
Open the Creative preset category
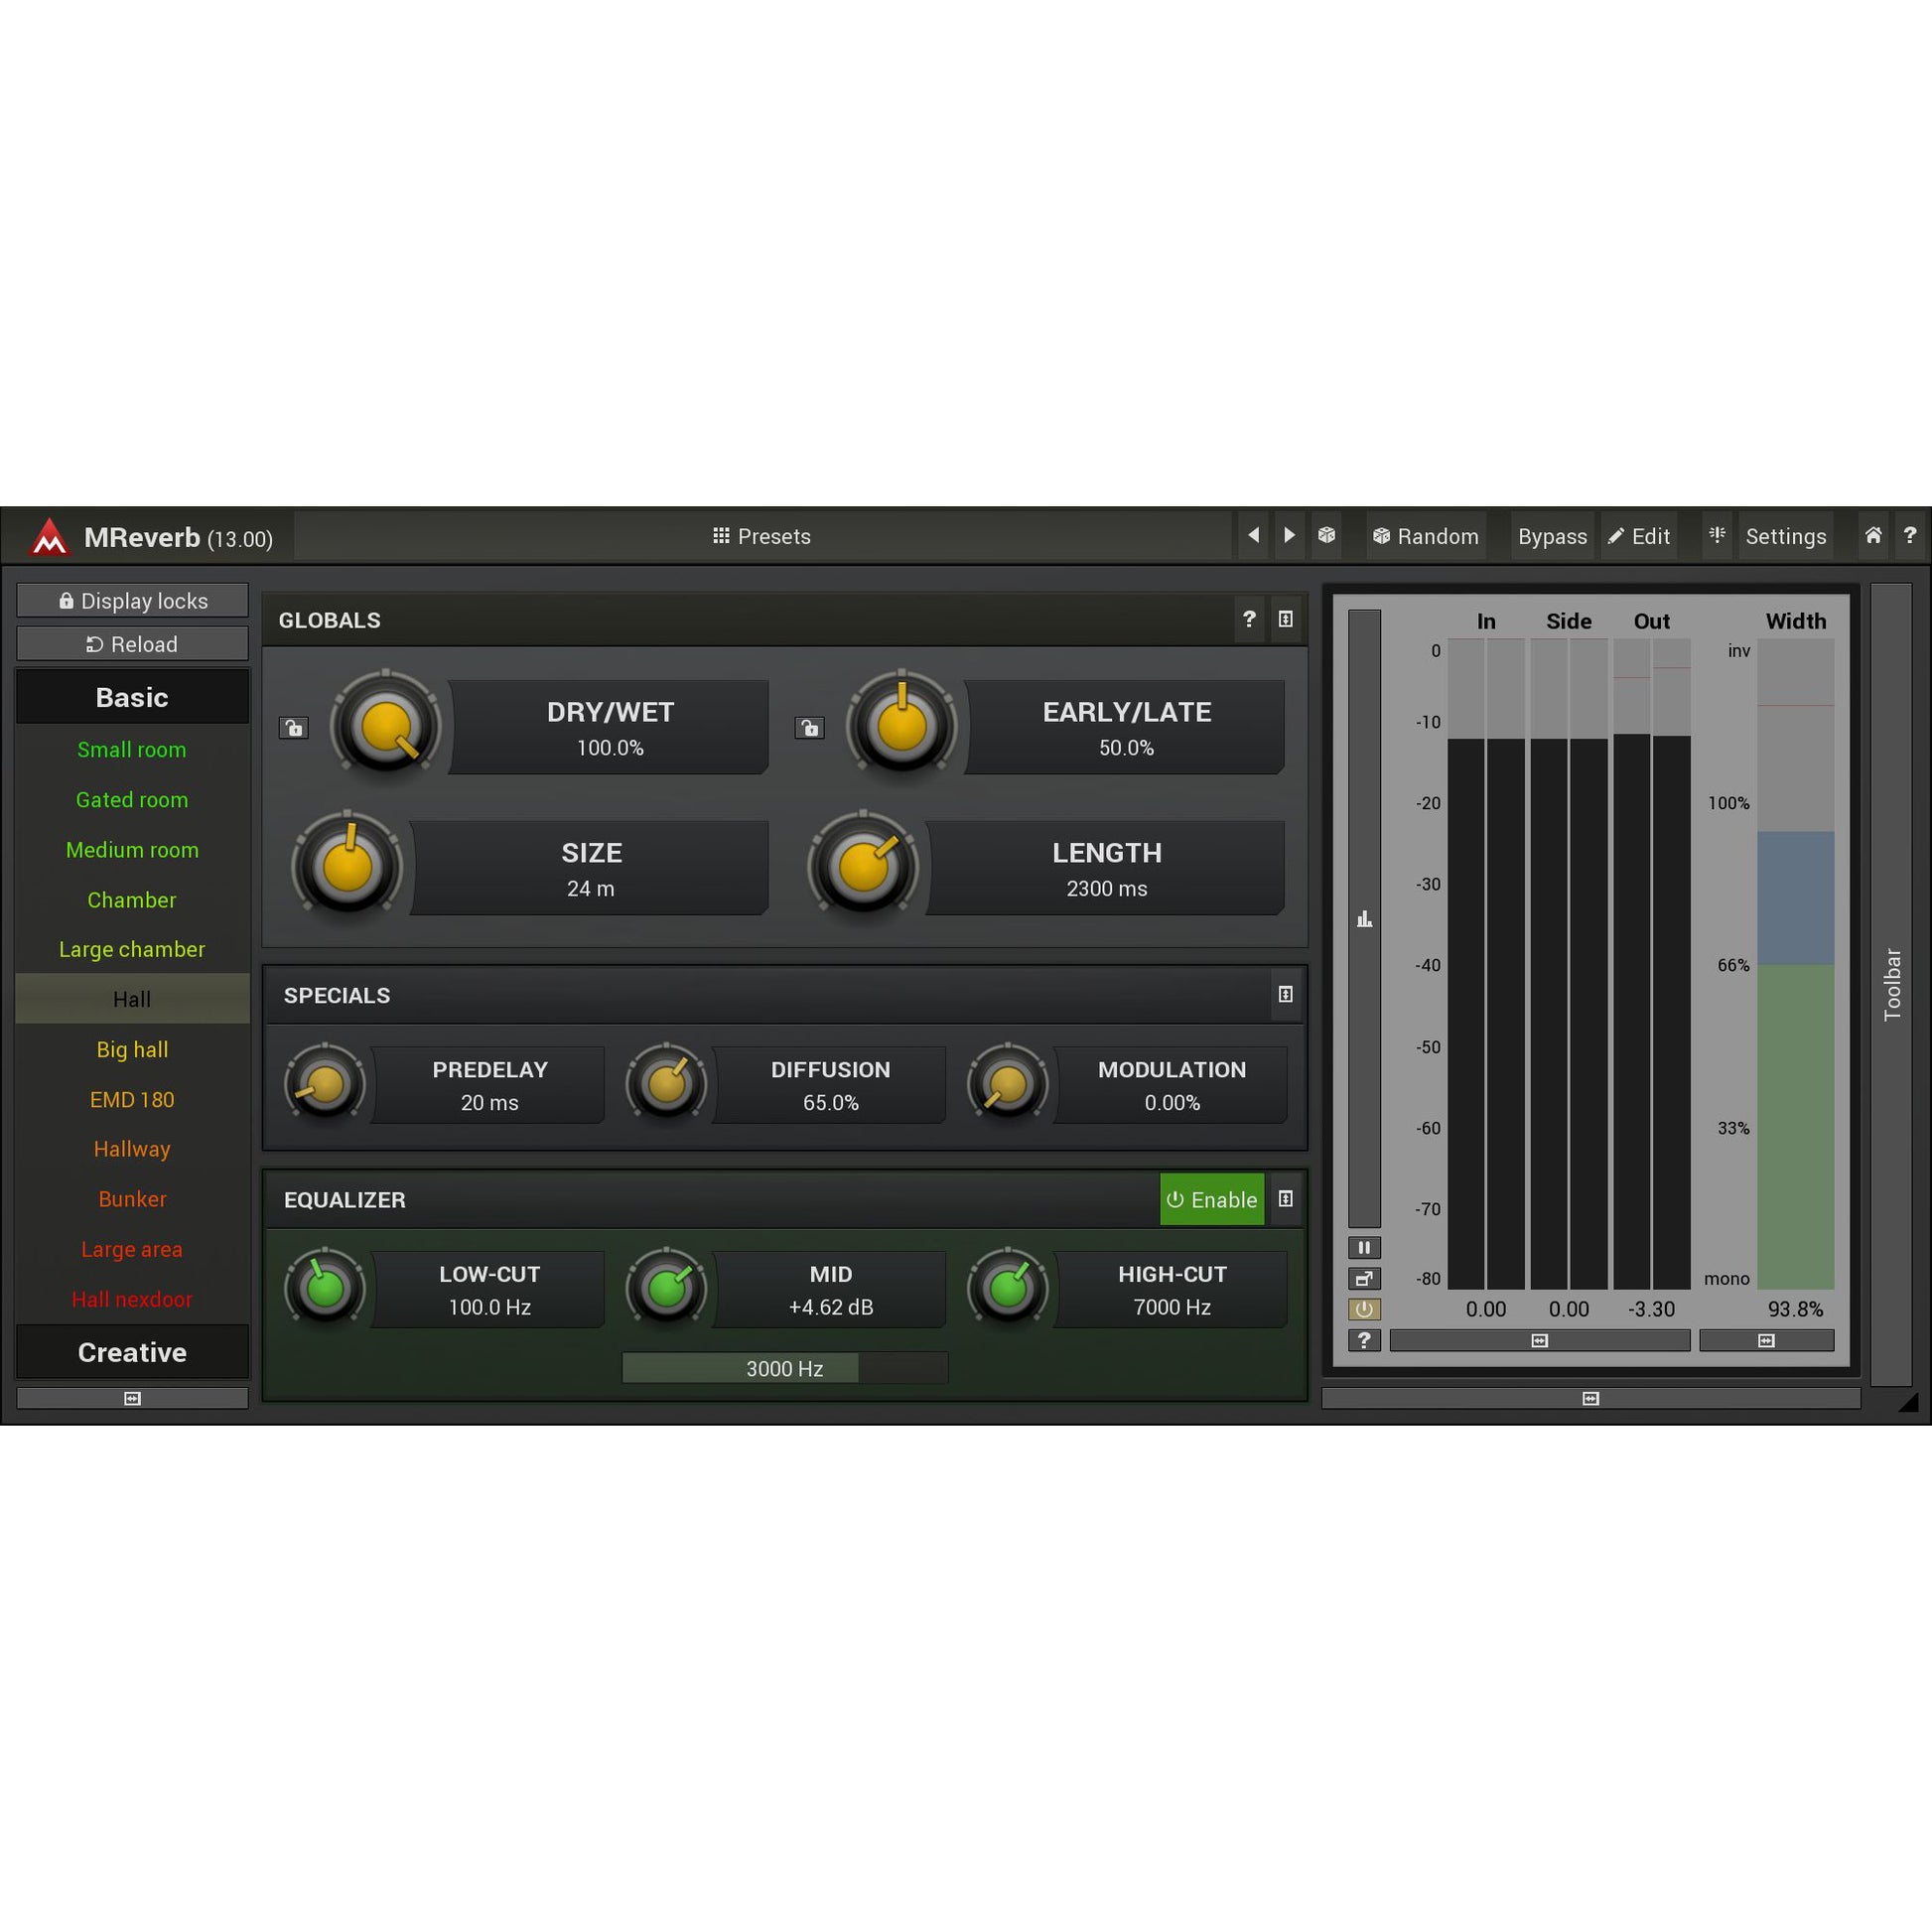[132, 1352]
